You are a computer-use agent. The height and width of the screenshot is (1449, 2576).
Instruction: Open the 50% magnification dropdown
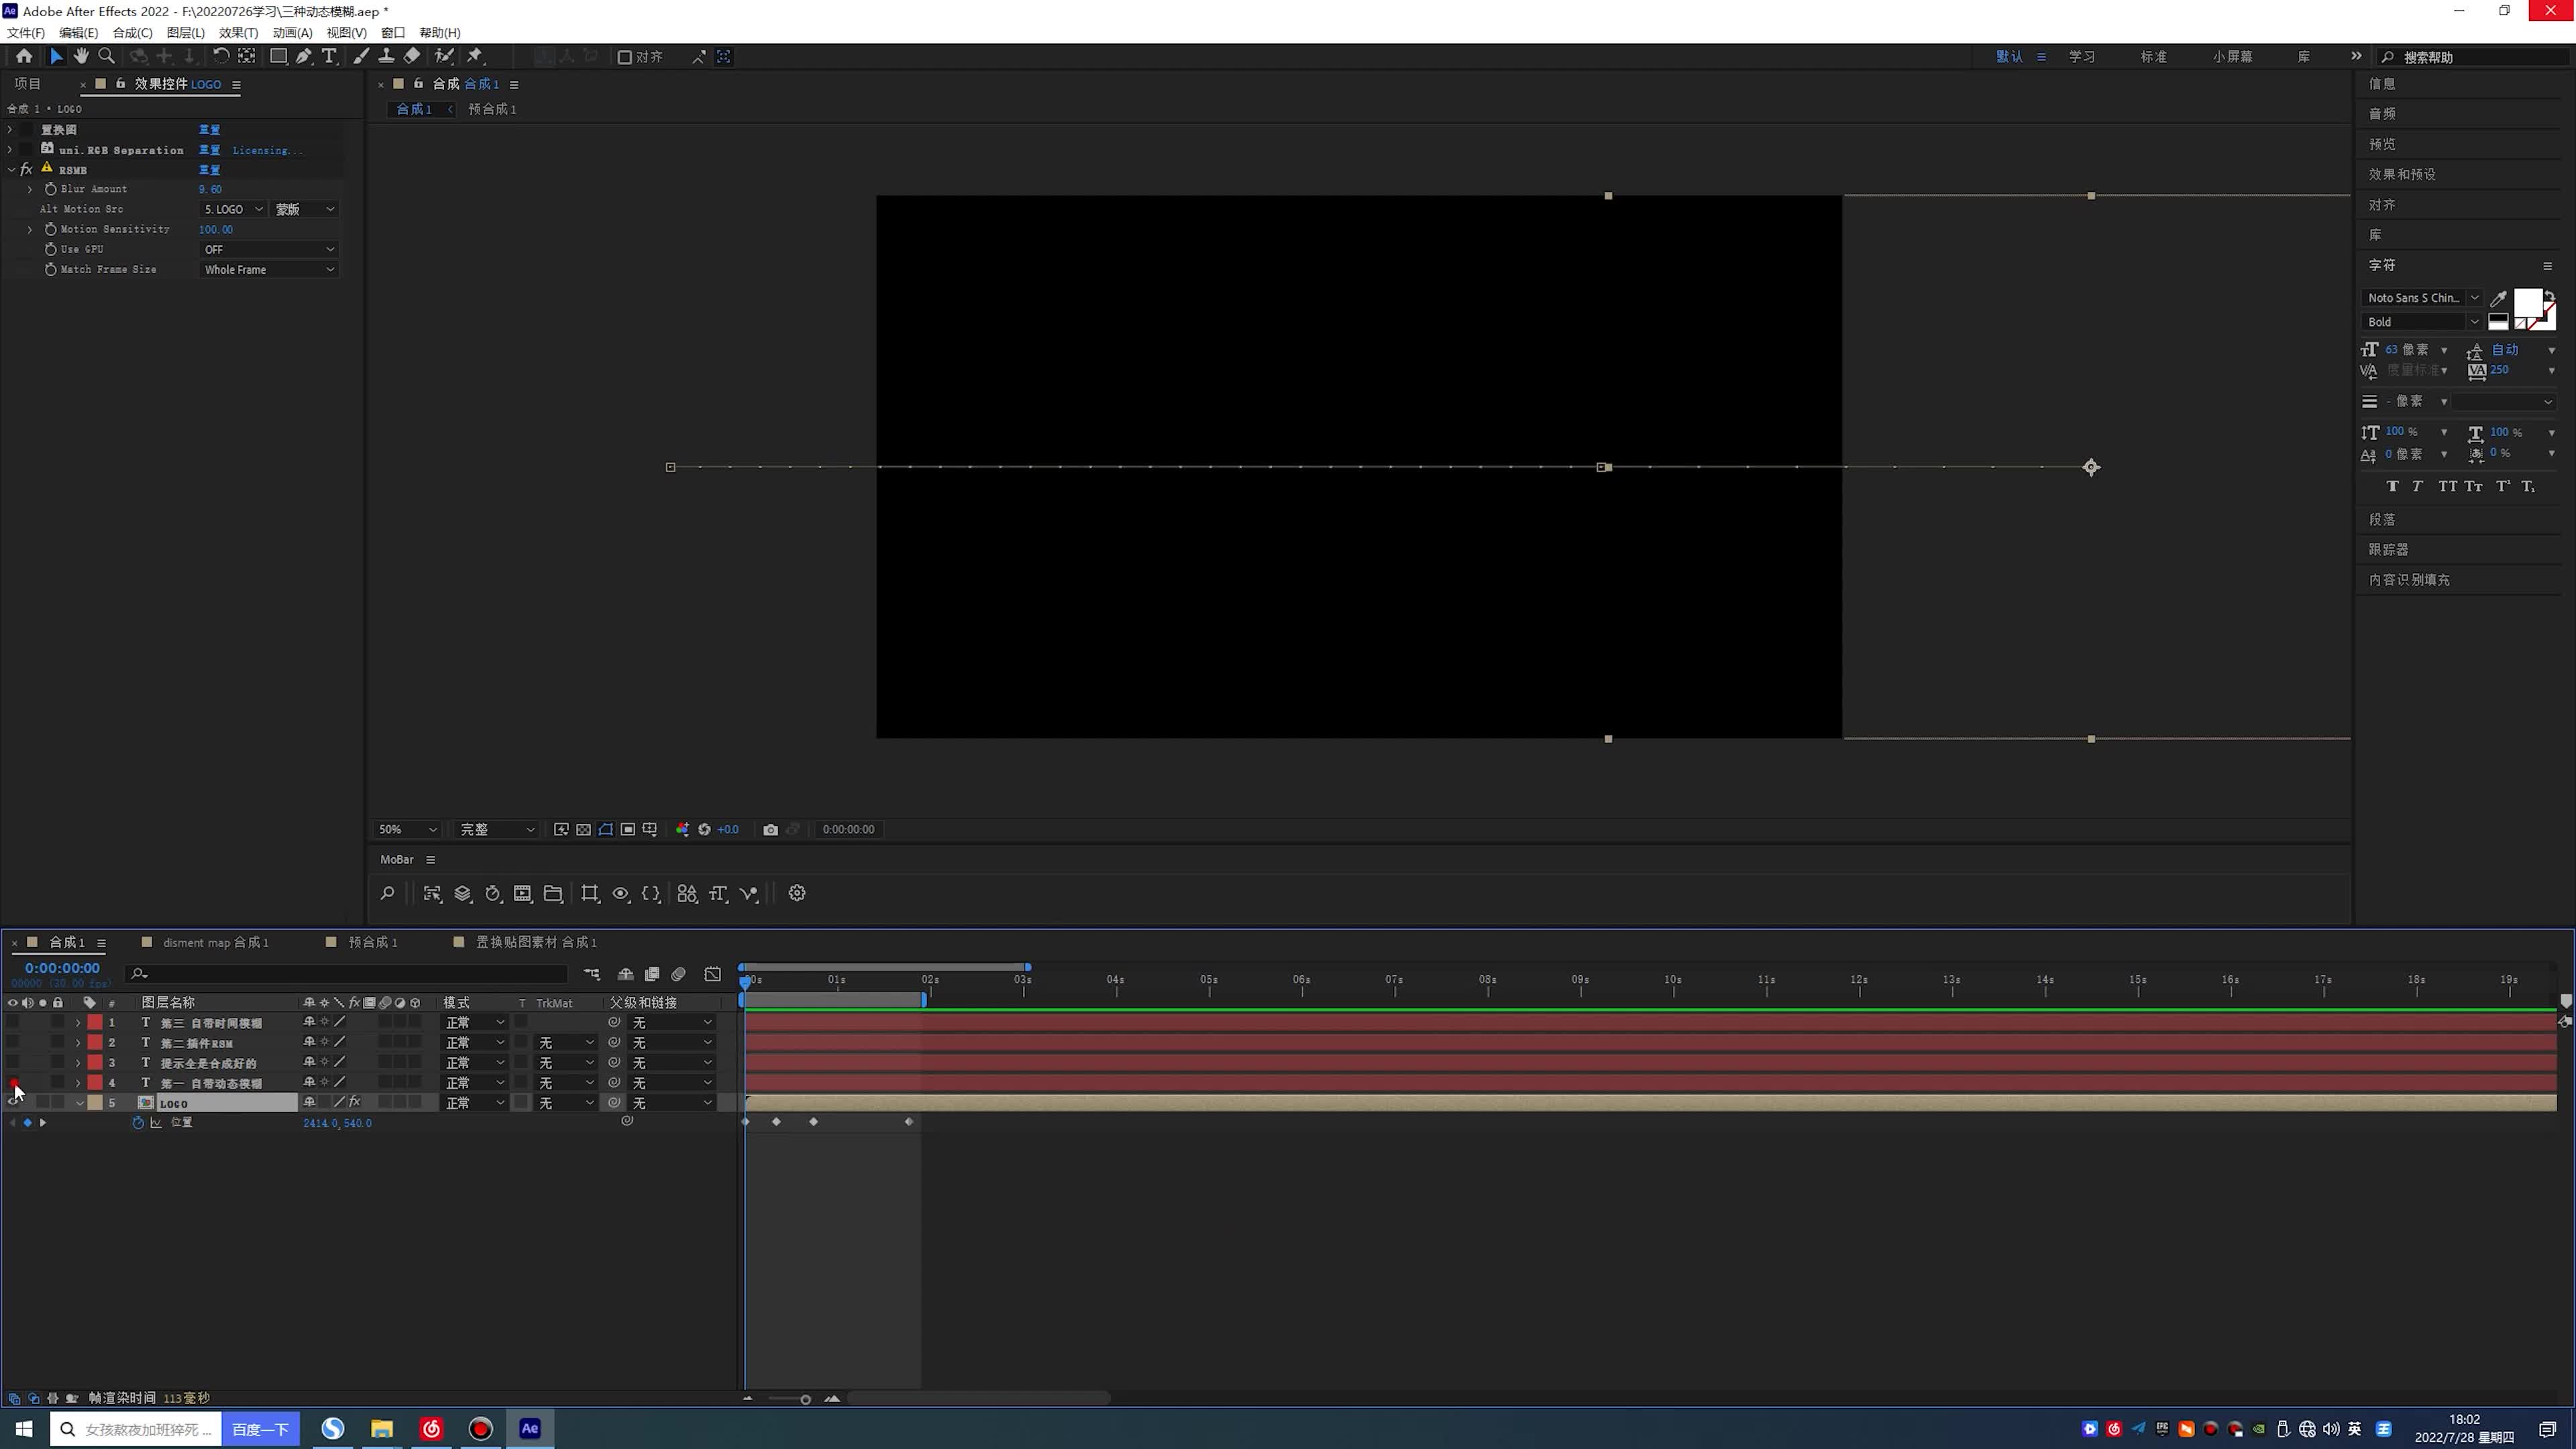pos(407,830)
